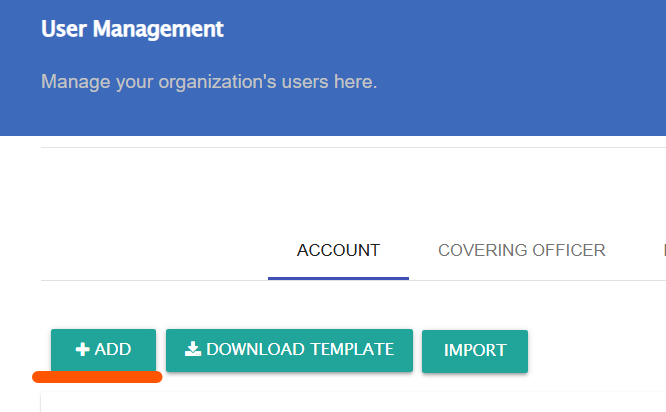The image size is (666, 412).
Task: Select 'Manage your organization's users here.' text
Action: coord(209,82)
